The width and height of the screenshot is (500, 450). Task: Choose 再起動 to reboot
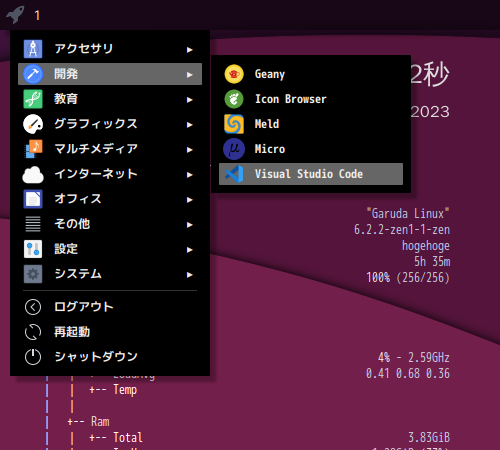[110, 332]
